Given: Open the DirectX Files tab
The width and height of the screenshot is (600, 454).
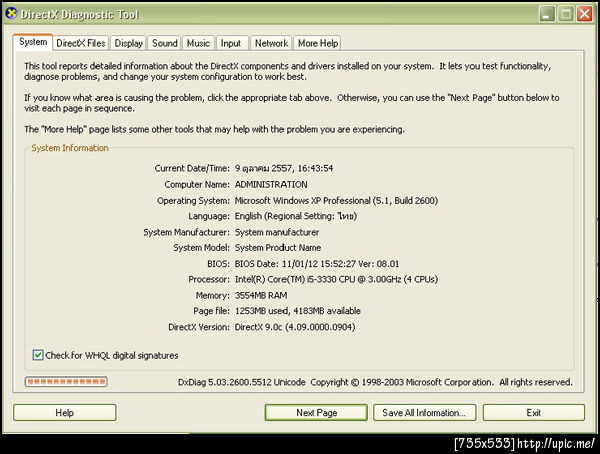Looking at the screenshot, I should (x=81, y=43).
